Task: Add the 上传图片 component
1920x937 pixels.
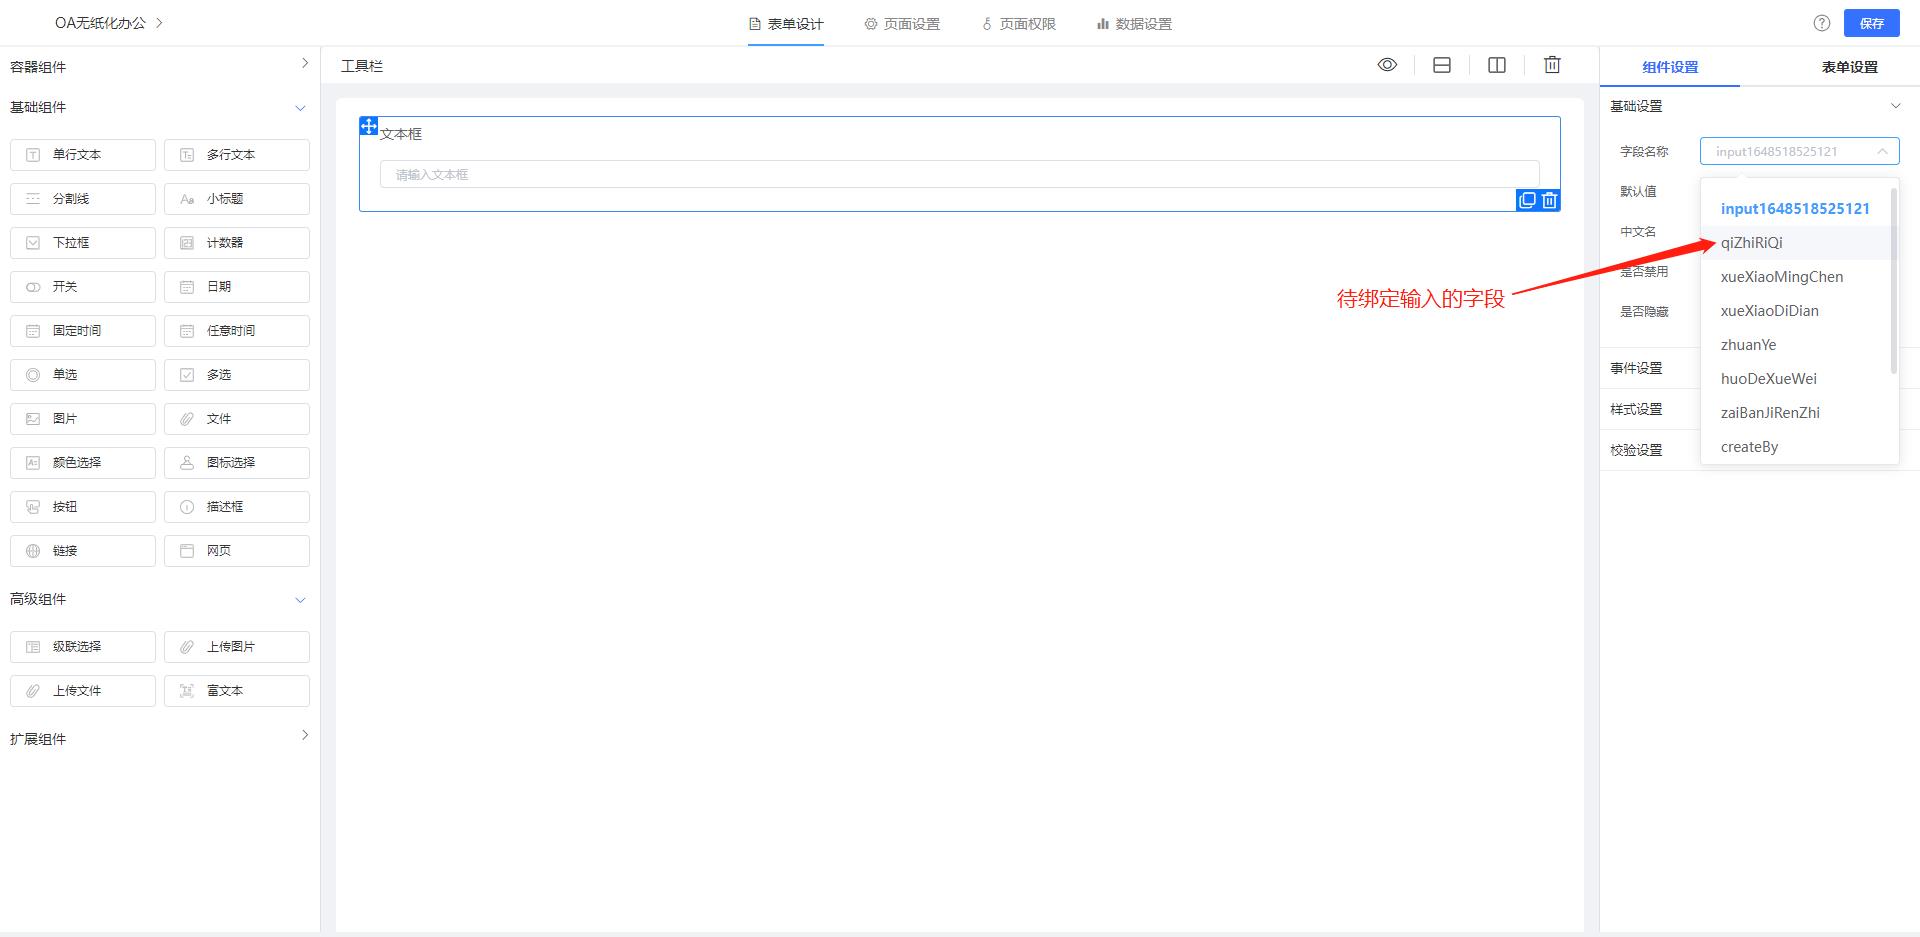Action: pyautogui.click(x=237, y=647)
